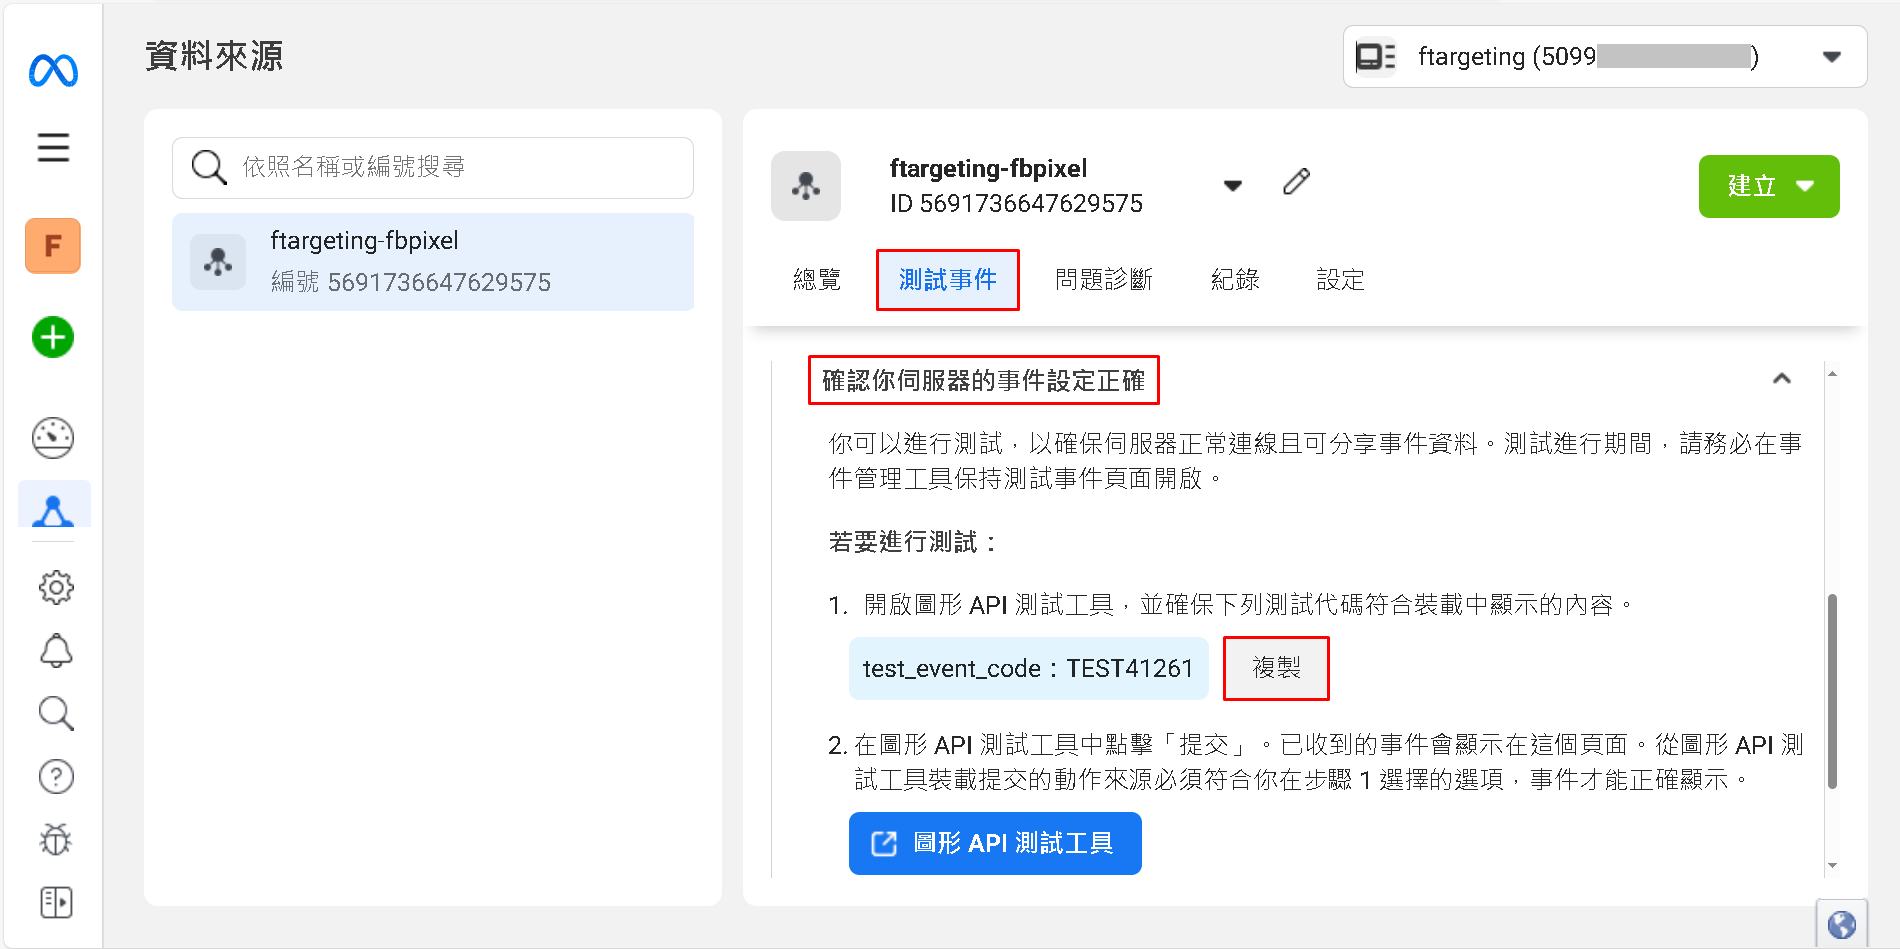The height and width of the screenshot is (949, 1900).
Task: Edit pixel name with pencil icon
Action: tap(1296, 182)
